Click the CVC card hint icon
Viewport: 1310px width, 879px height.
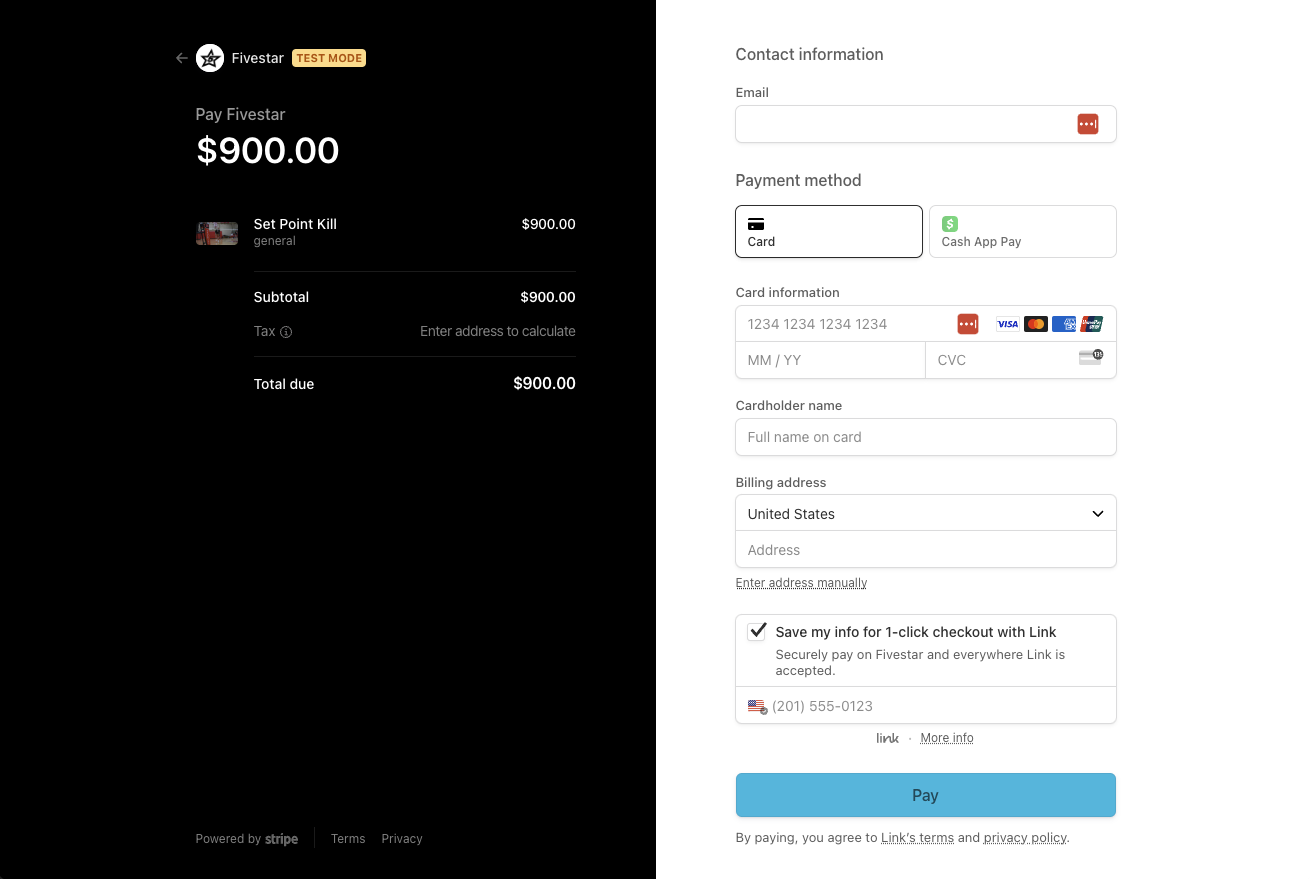(1091, 357)
